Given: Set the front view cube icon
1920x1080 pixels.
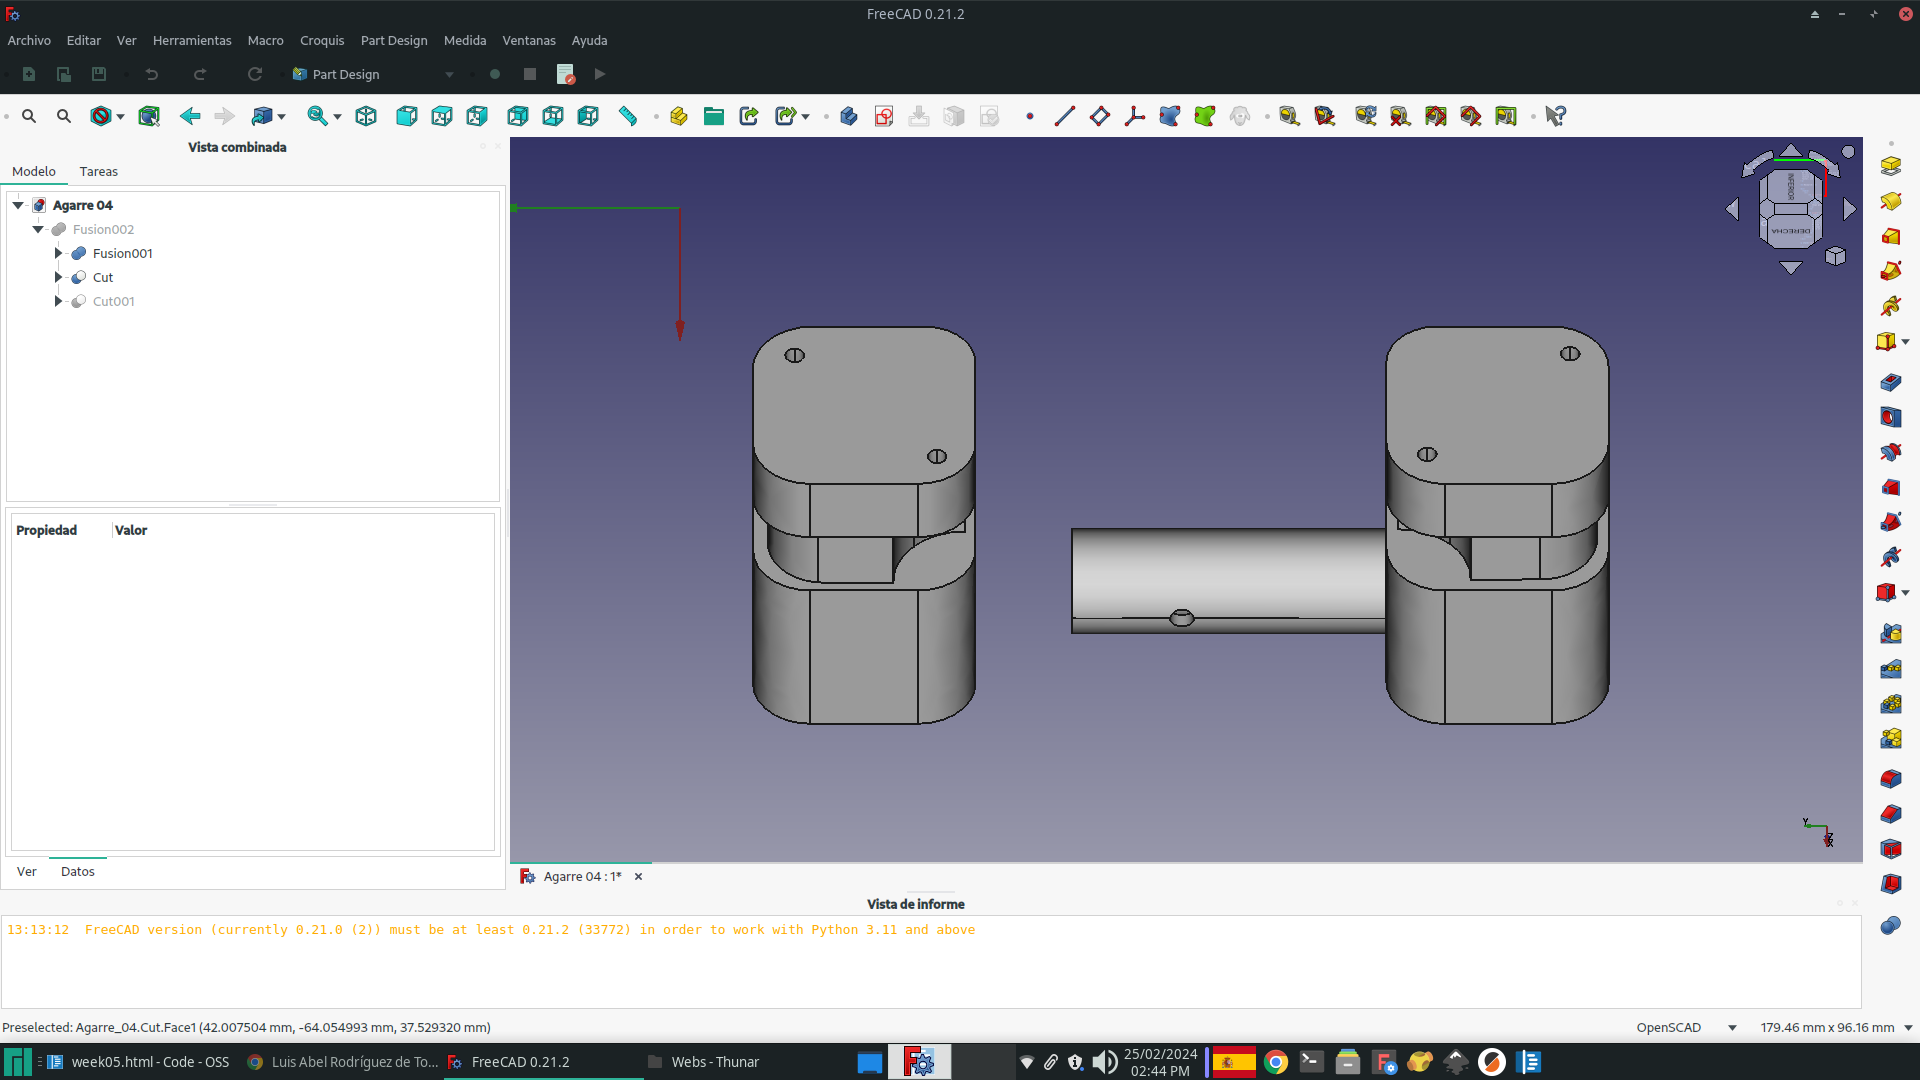Looking at the screenshot, I should (406, 116).
